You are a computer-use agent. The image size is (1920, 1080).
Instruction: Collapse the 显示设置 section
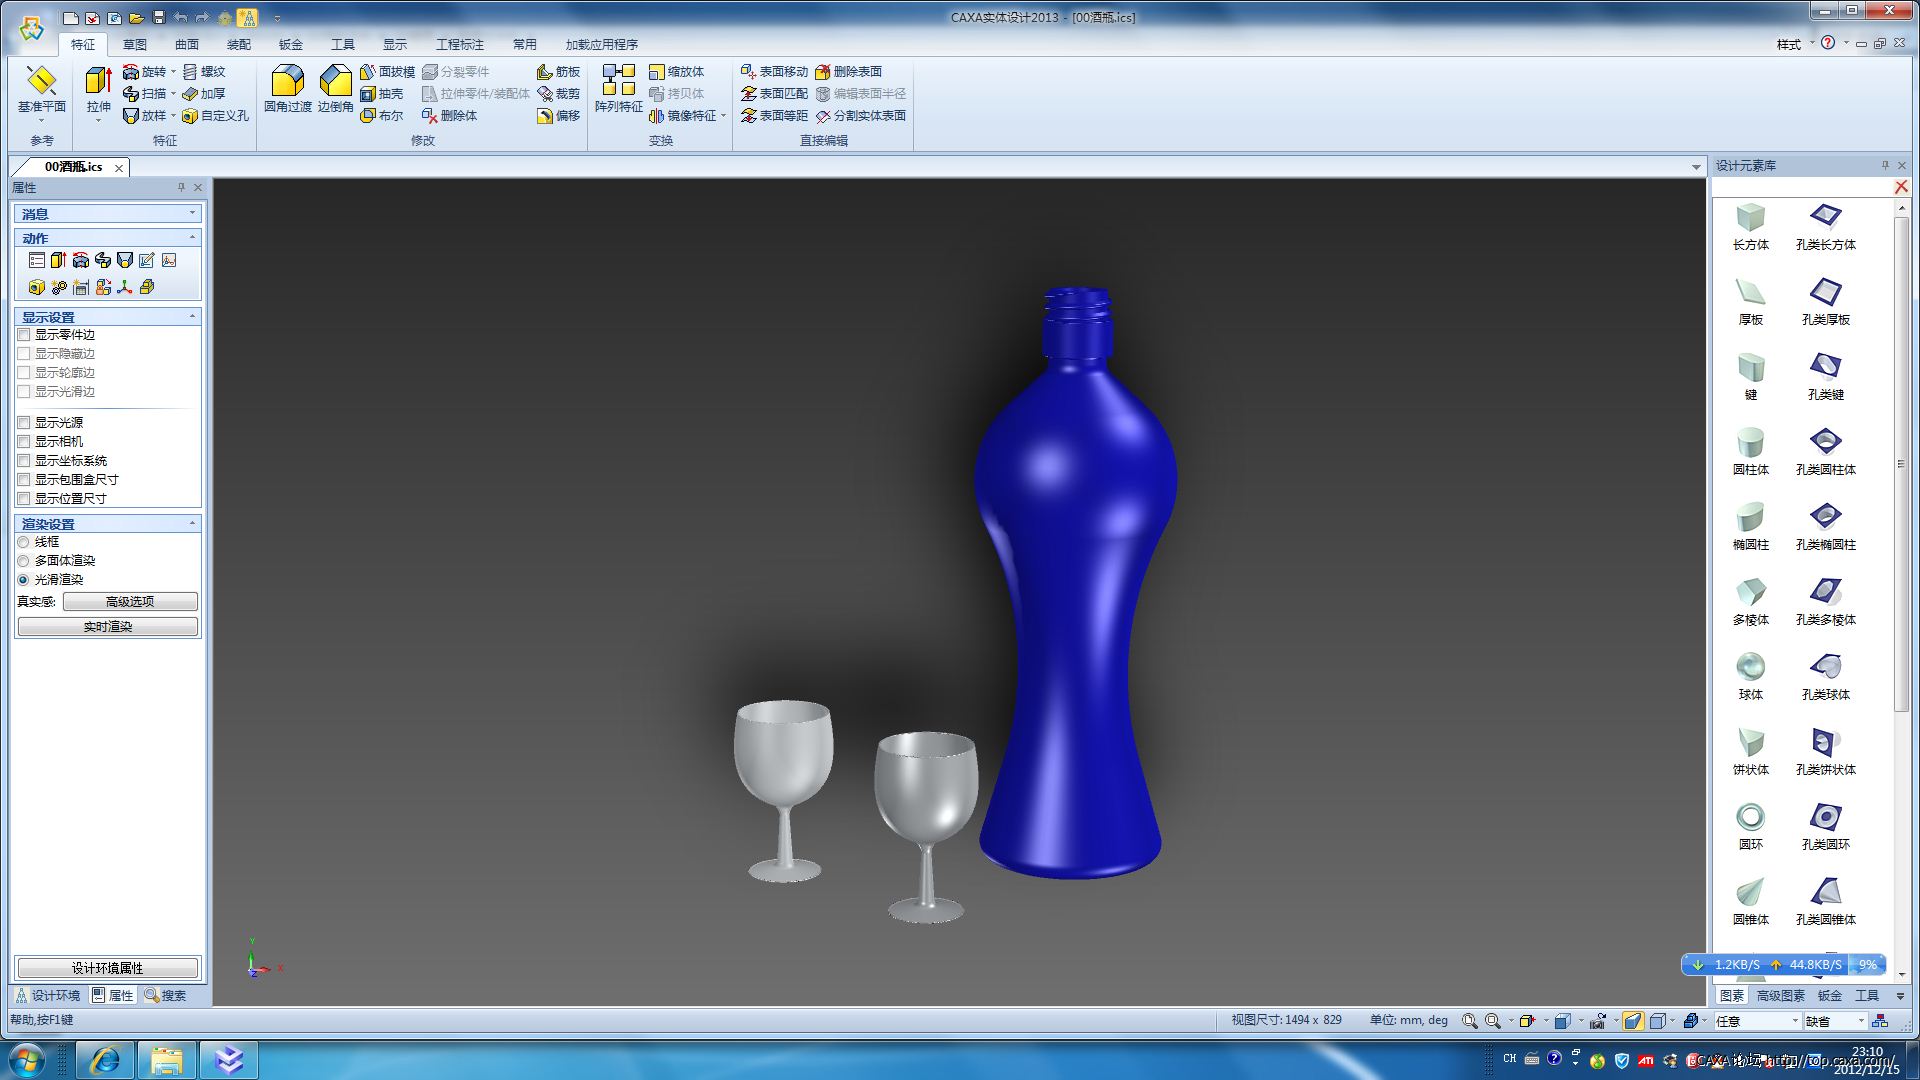click(193, 316)
